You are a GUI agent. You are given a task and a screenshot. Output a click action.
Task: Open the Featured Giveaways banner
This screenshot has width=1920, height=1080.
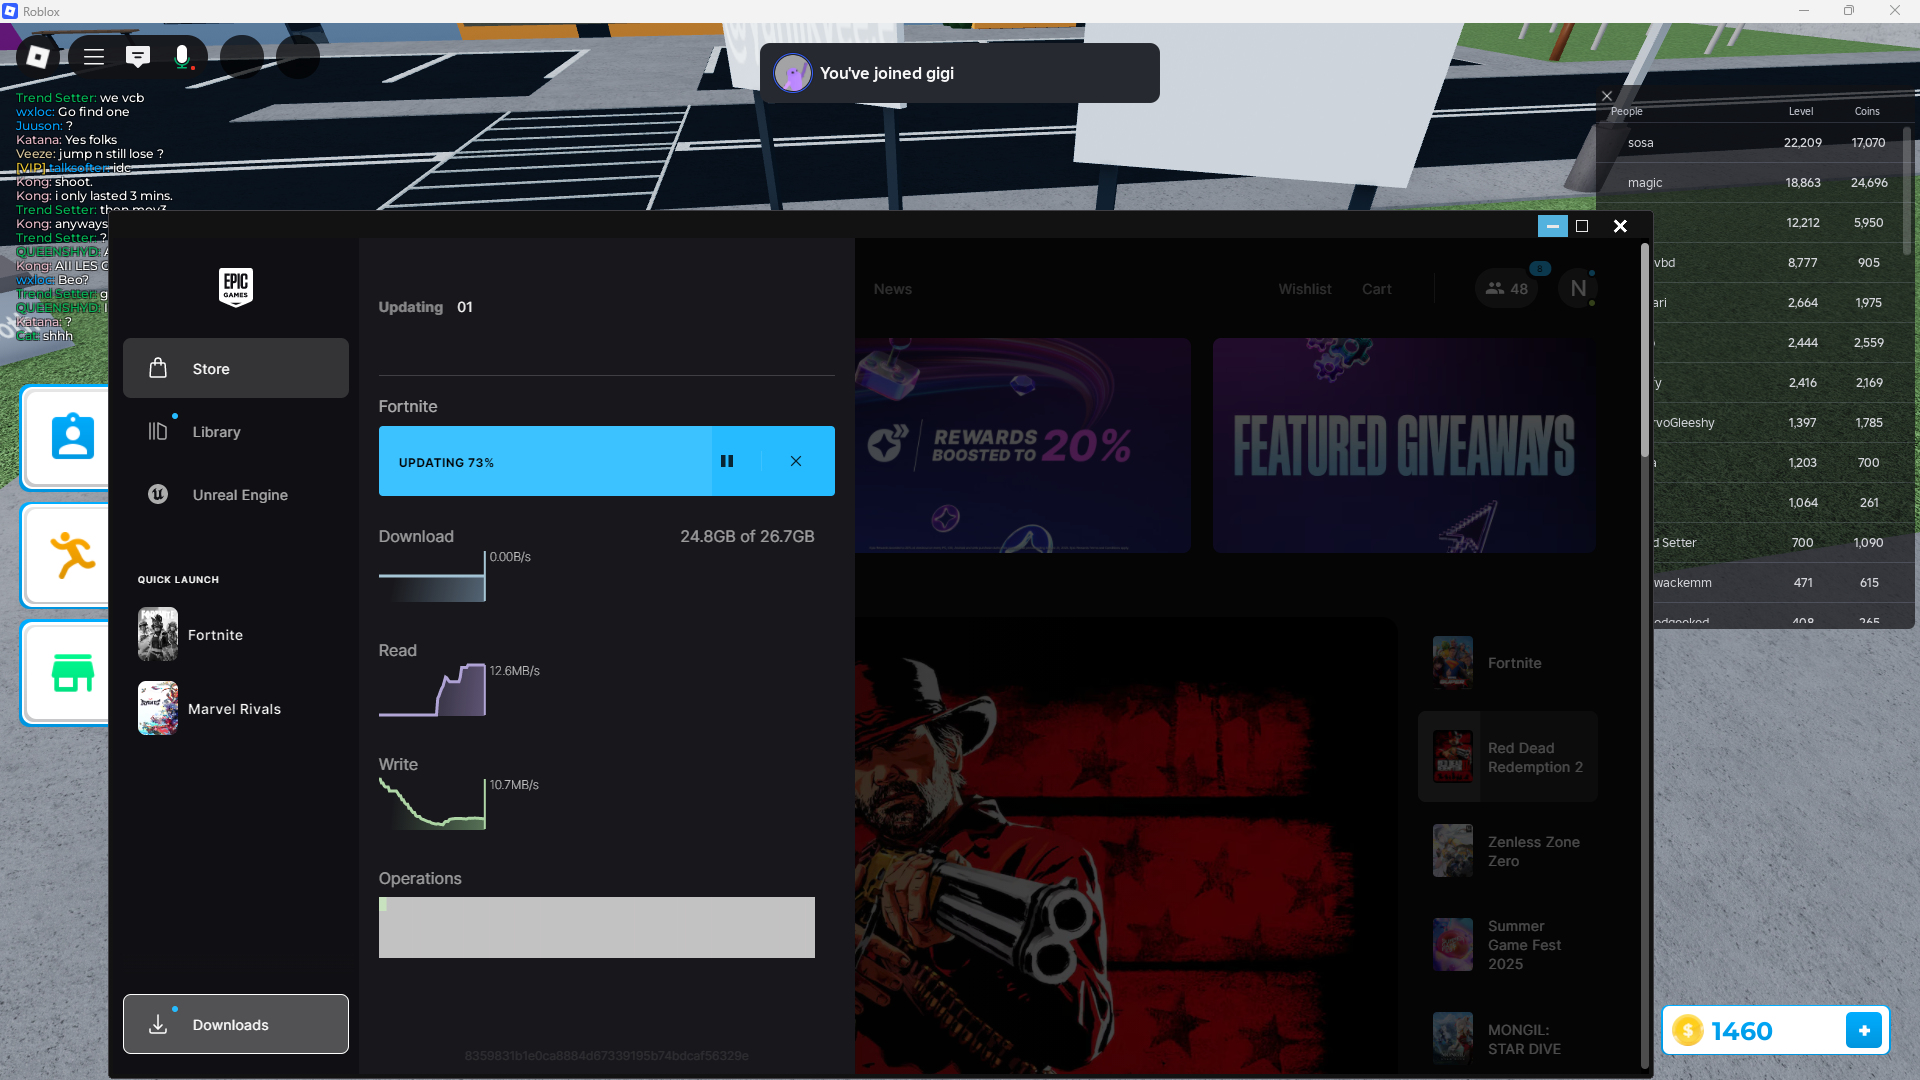pyautogui.click(x=1404, y=445)
